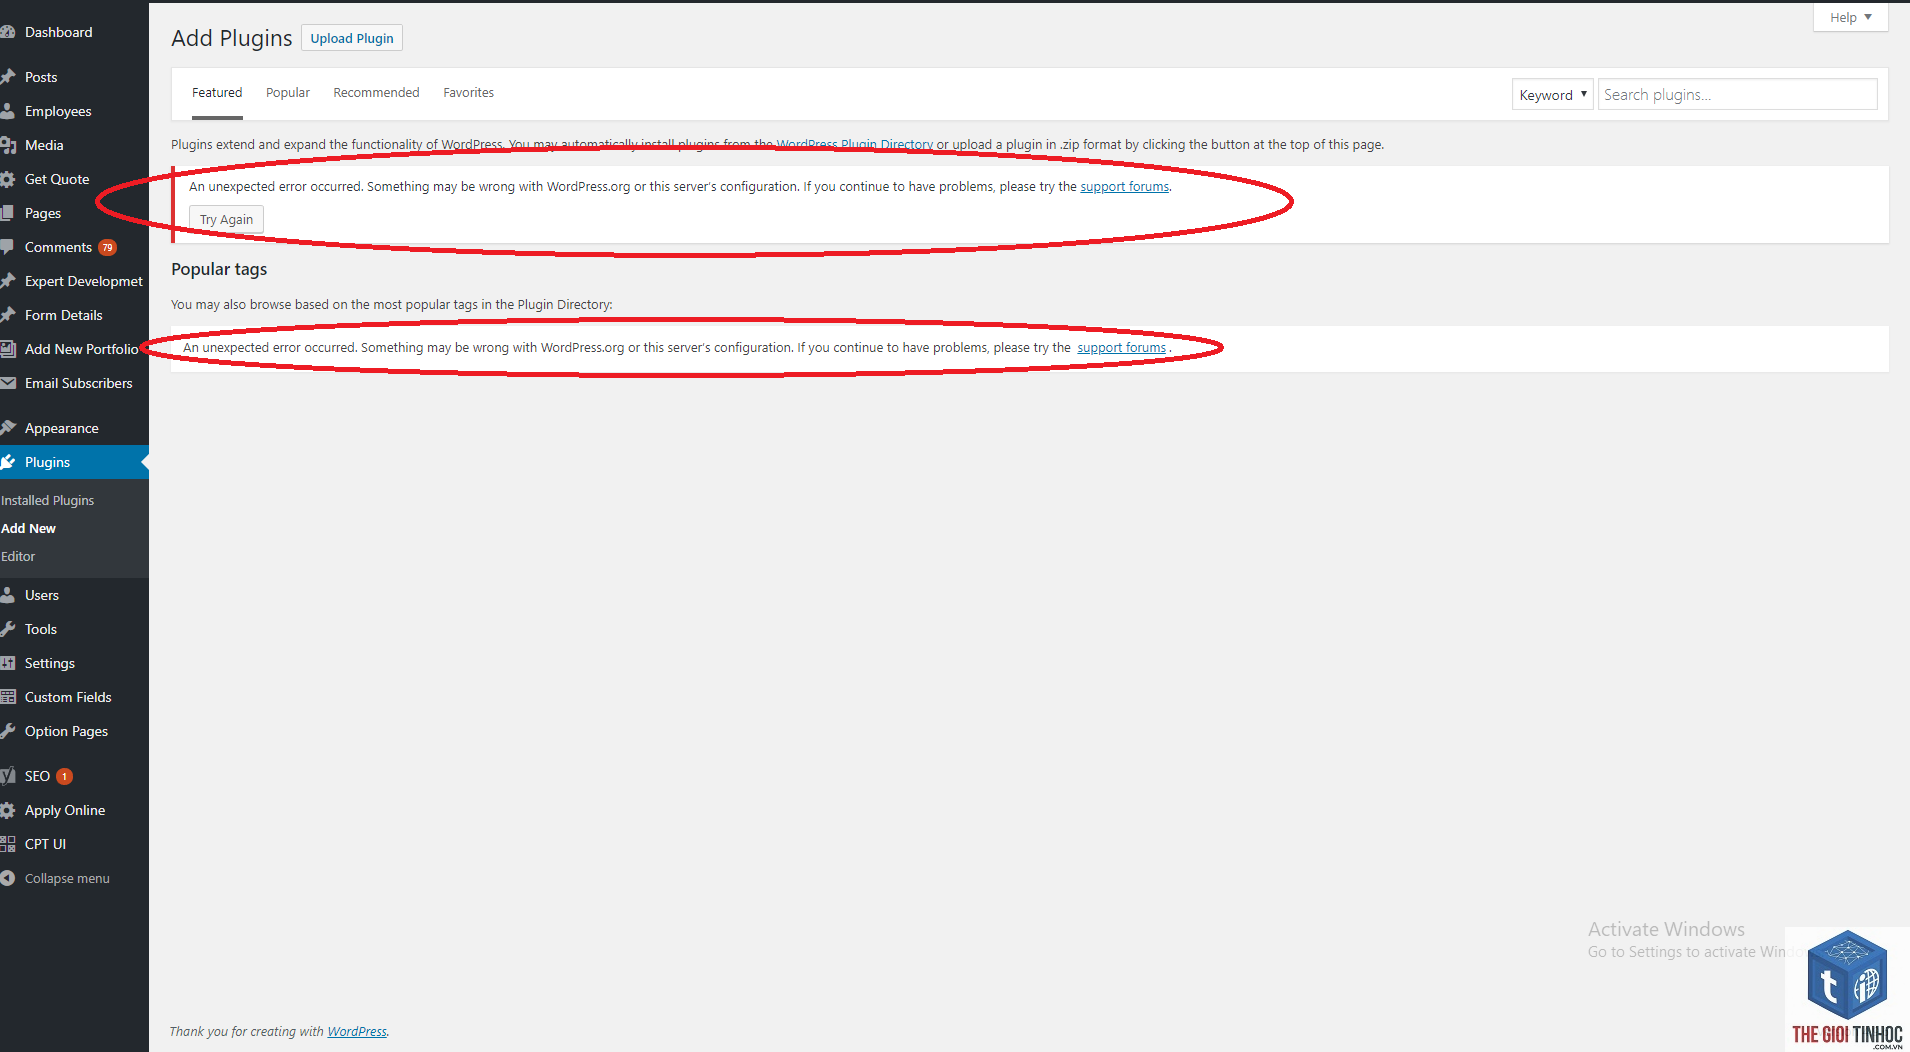The image size is (1910, 1052).
Task: Open the Keyword search type dropdown
Action: pos(1552,95)
